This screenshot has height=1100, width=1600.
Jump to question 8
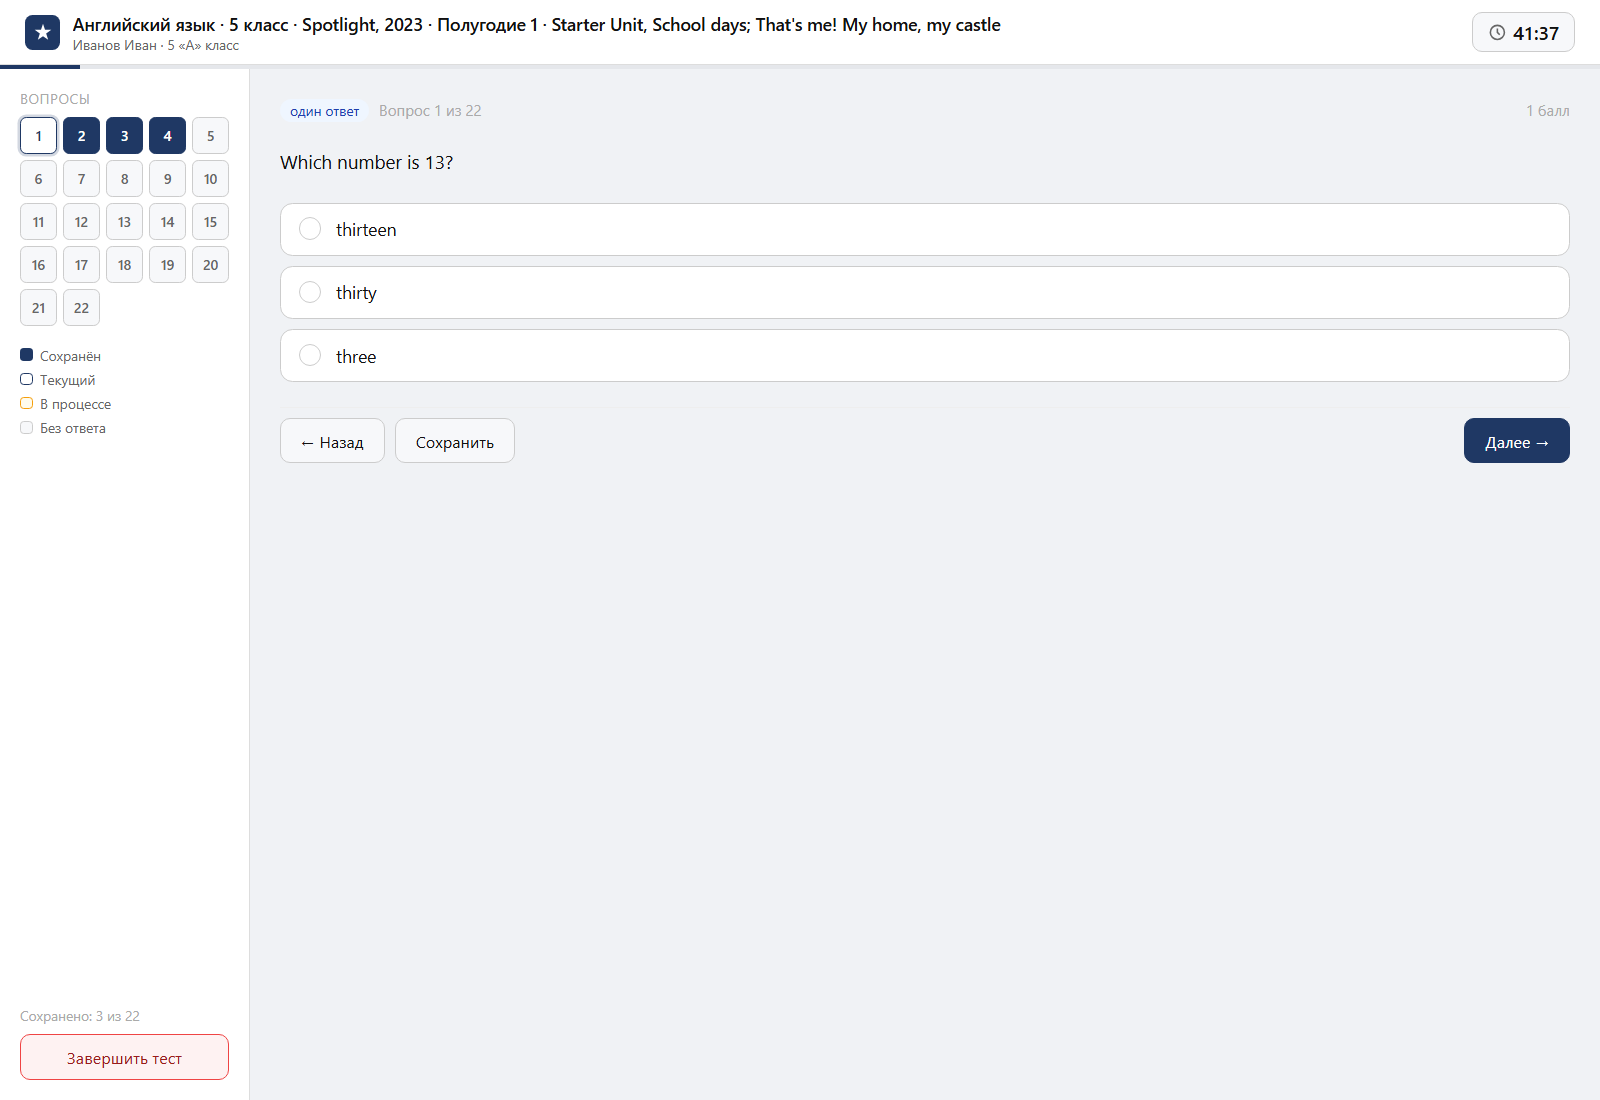point(124,179)
